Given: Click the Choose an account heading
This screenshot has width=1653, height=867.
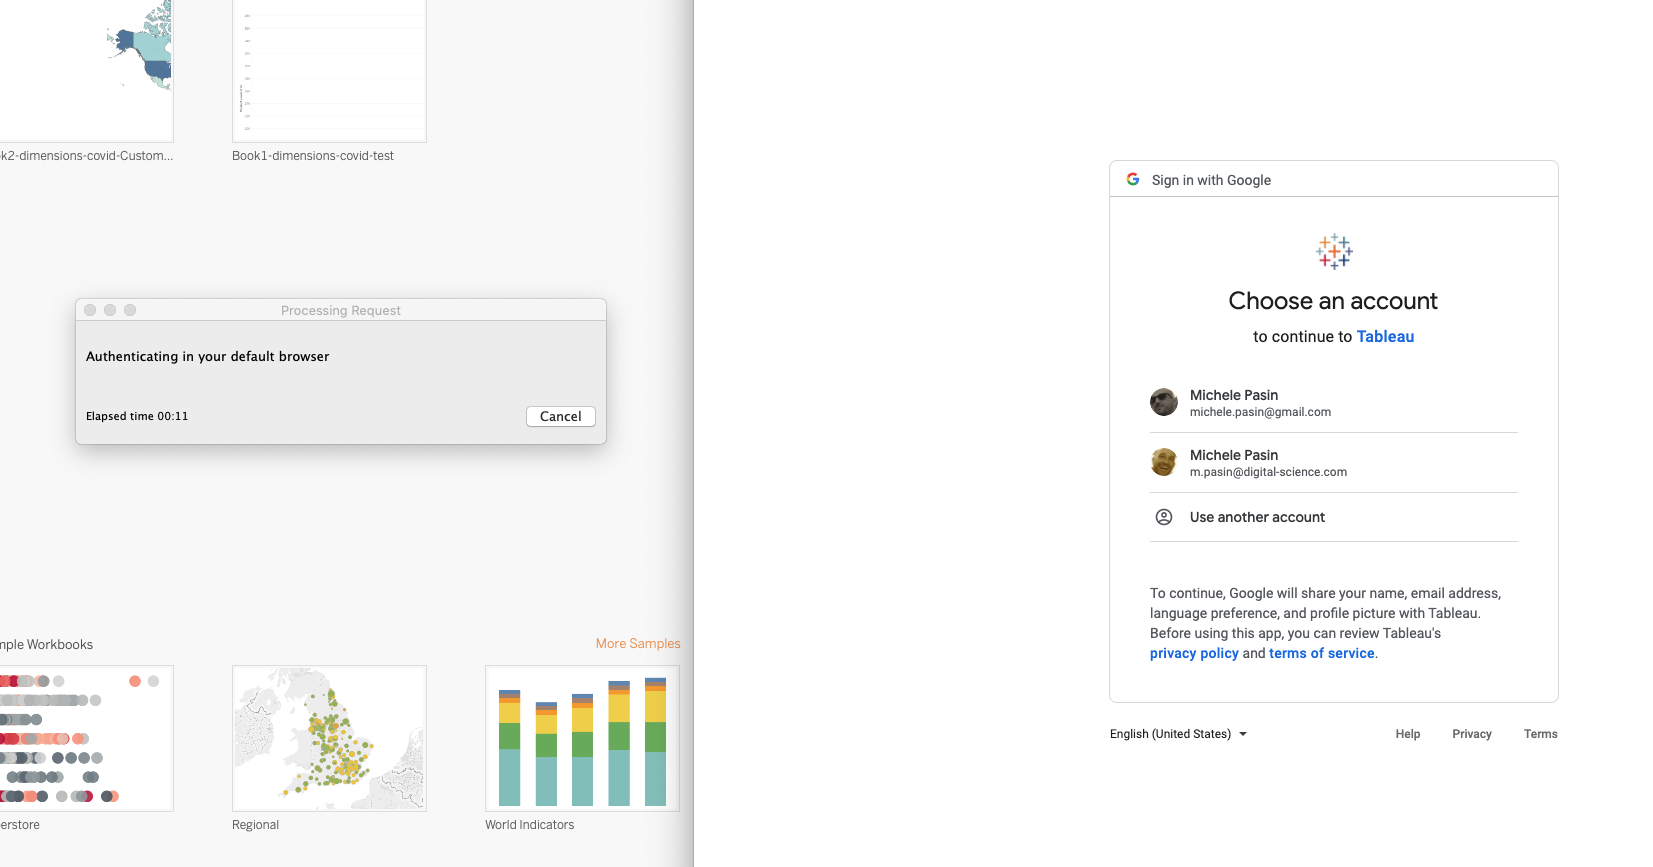Looking at the screenshot, I should (1333, 301).
